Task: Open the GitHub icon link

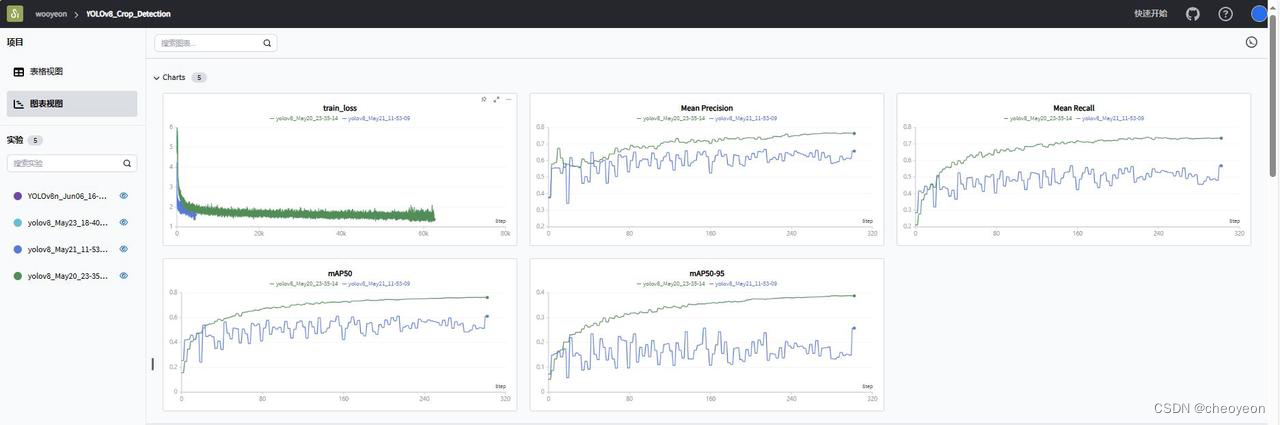Action: 1193,14
